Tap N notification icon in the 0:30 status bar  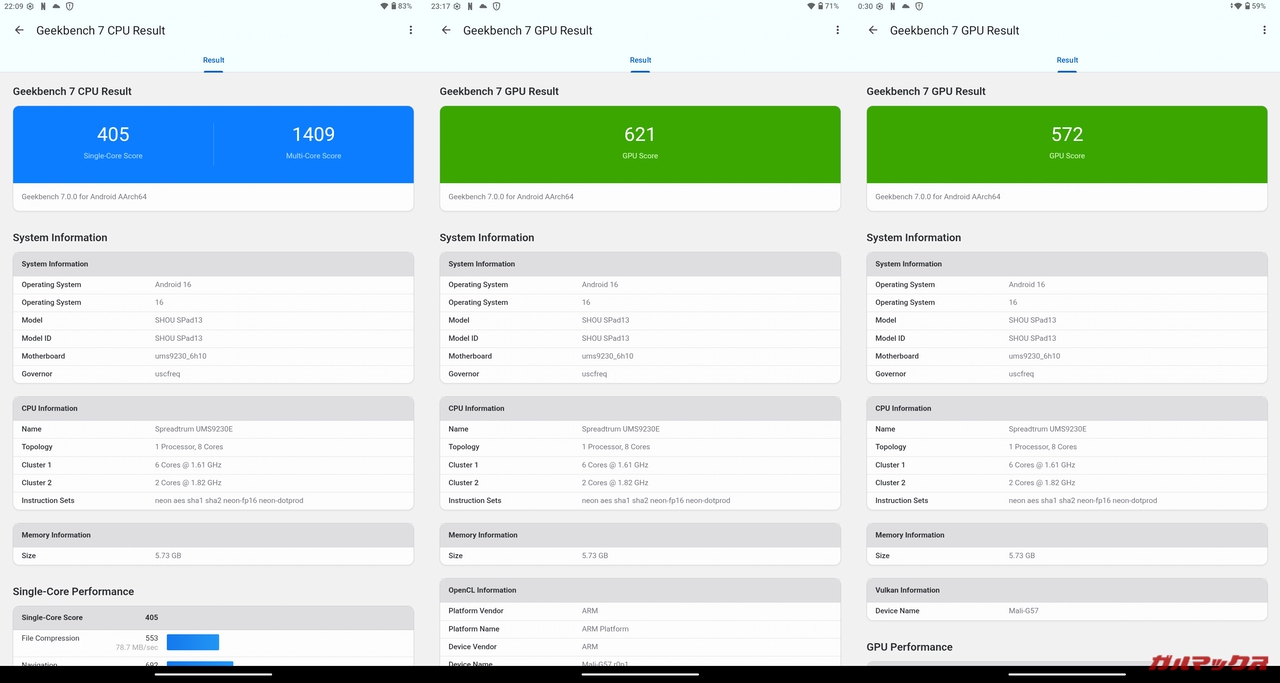[x=894, y=6]
